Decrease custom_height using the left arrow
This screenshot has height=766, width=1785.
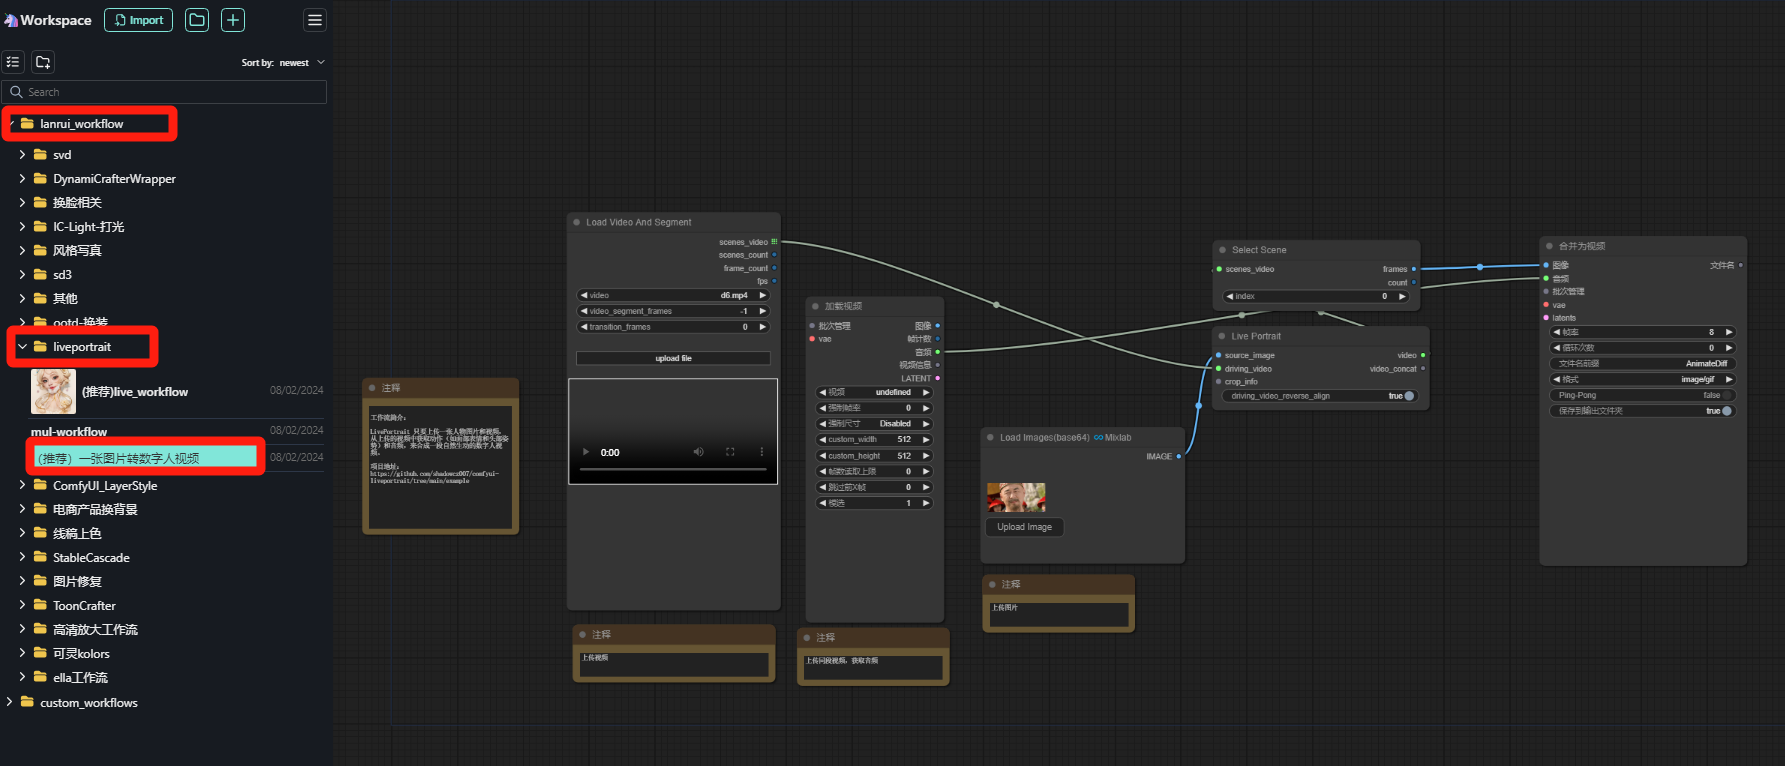(822, 456)
